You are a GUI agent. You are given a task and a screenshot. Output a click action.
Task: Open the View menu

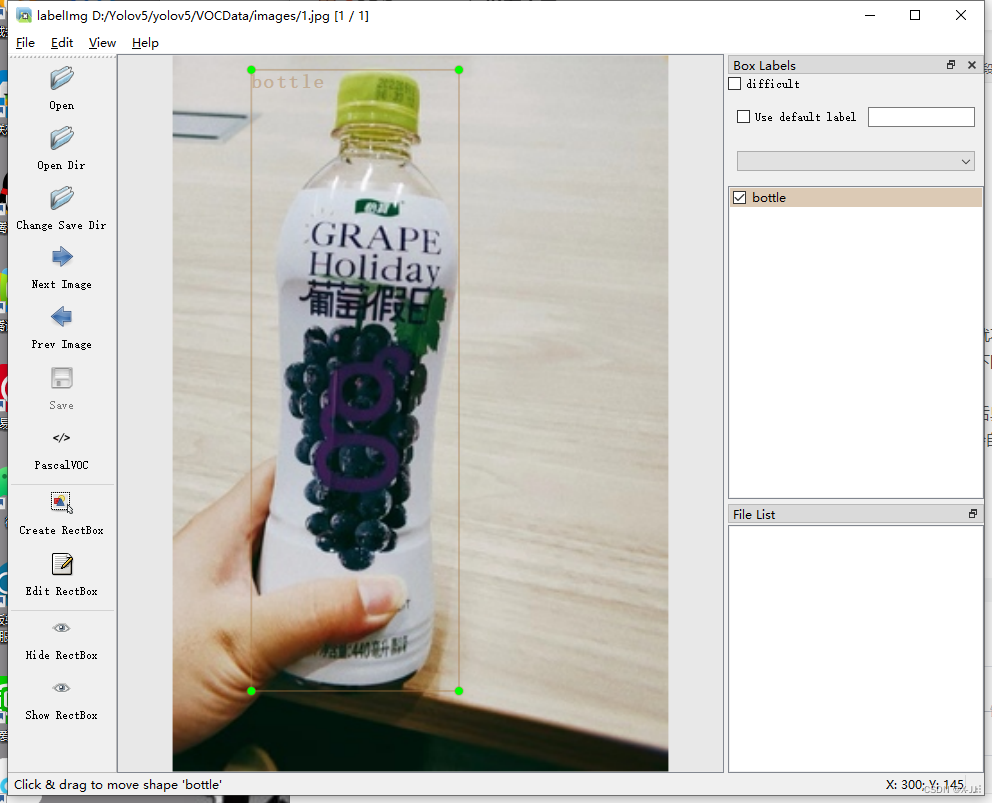pyautogui.click(x=102, y=42)
